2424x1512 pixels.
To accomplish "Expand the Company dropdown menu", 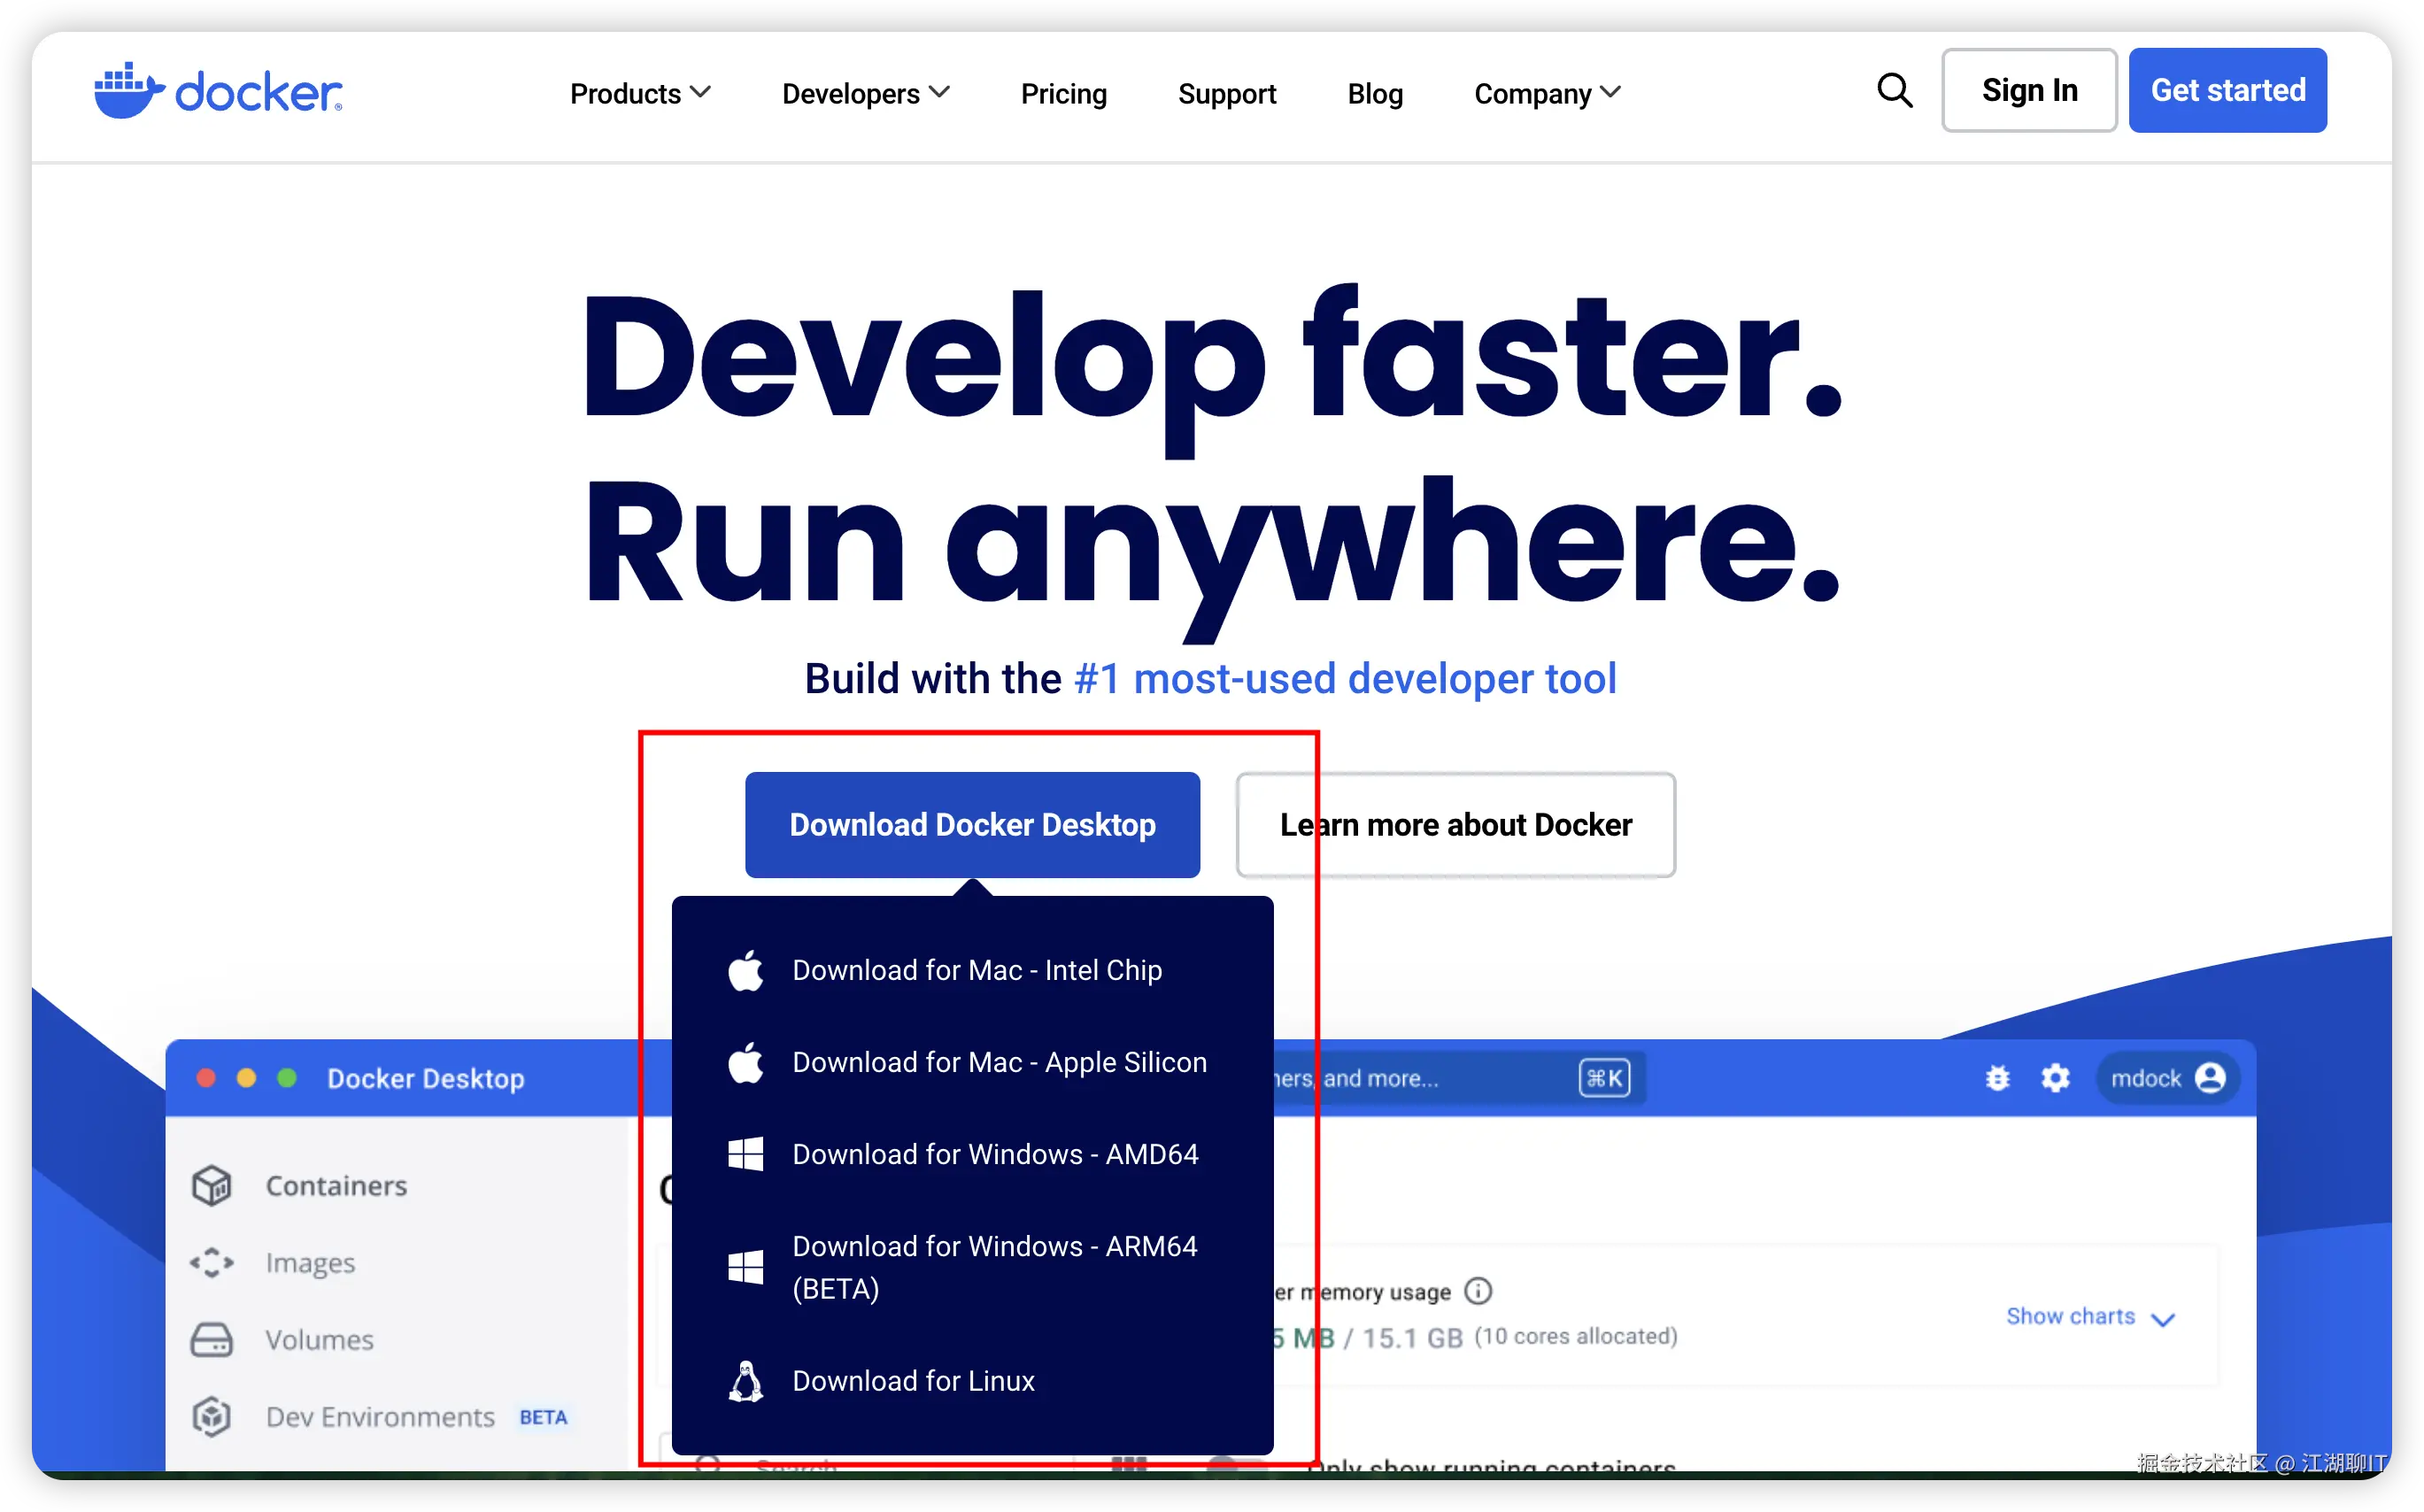I will [x=1546, y=93].
